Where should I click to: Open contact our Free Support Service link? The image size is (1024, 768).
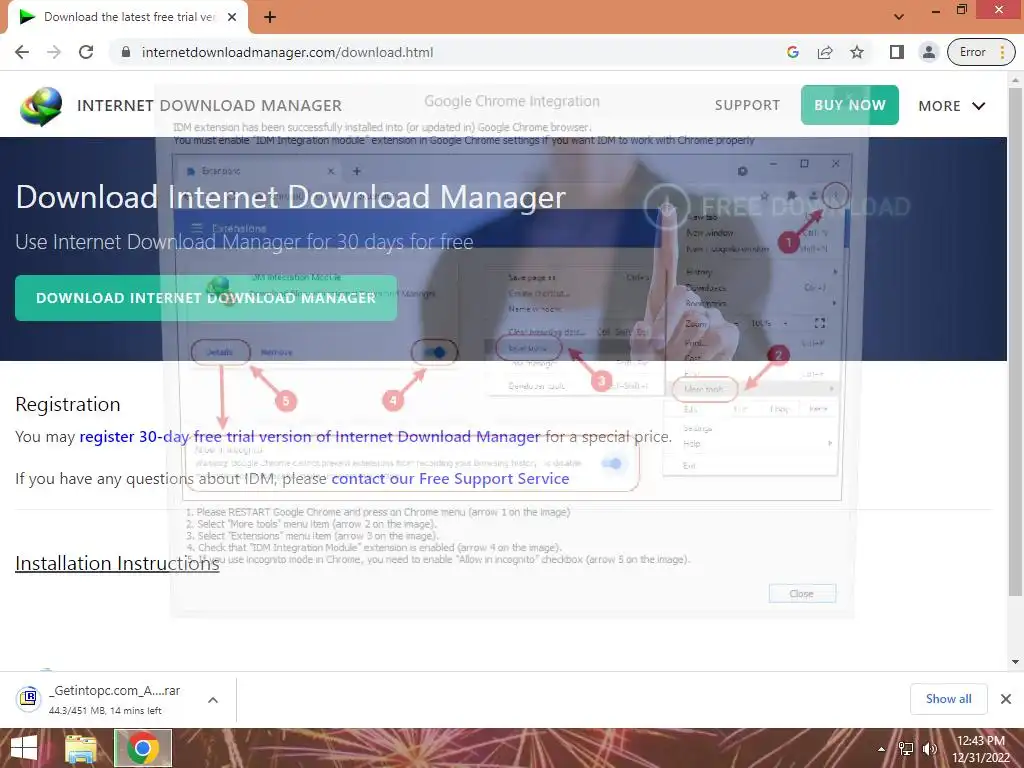coord(451,479)
